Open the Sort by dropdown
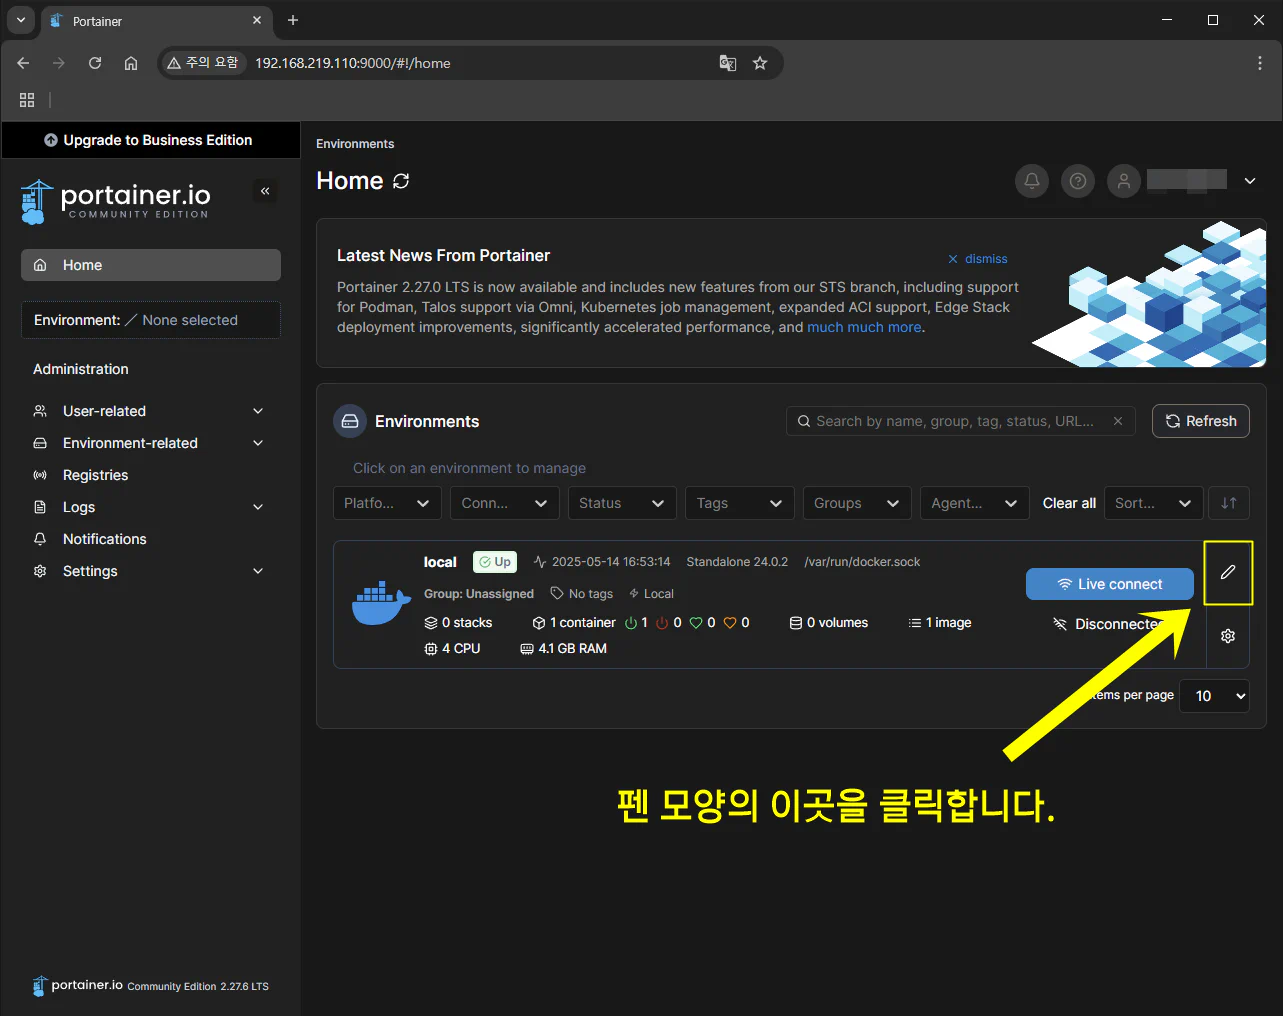The height and width of the screenshot is (1016, 1283). click(x=1154, y=503)
